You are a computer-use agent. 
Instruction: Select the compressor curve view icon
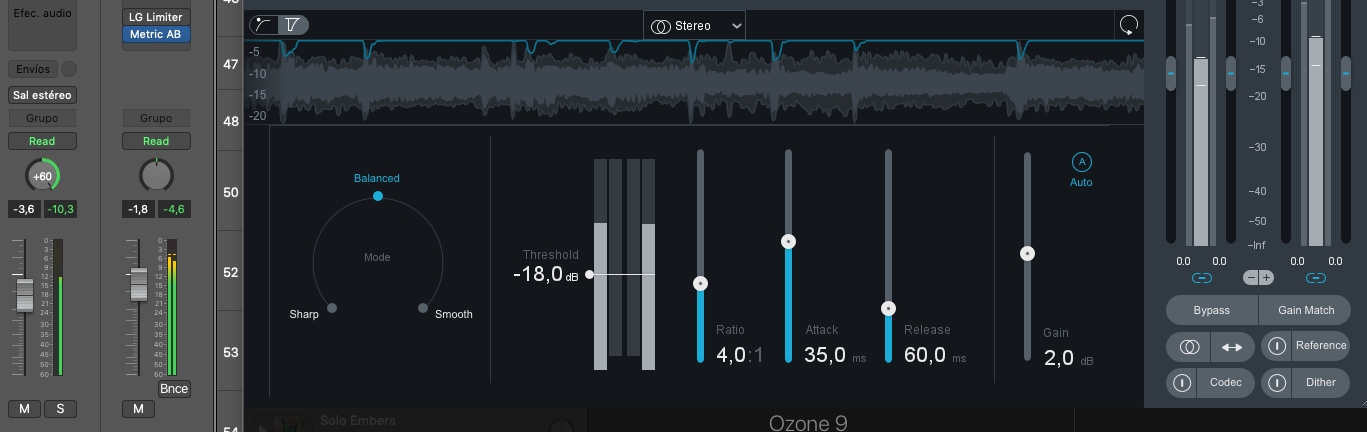(x=264, y=25)
